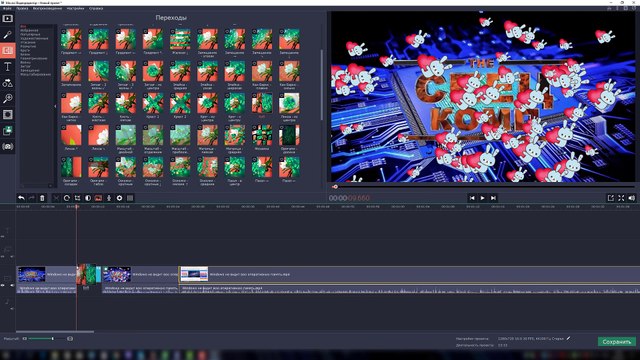Select the Избранное transitions category
Screen dimensions: 640x360
pos(29,30)
